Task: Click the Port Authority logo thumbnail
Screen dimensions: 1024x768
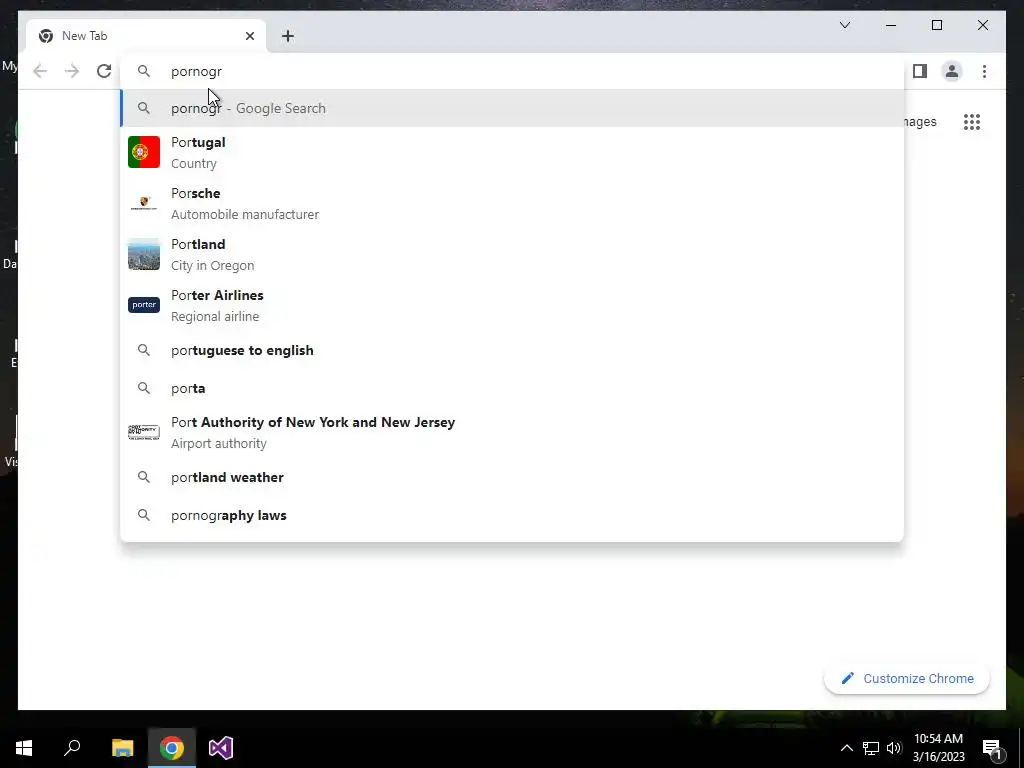Action: pos(144,432)
